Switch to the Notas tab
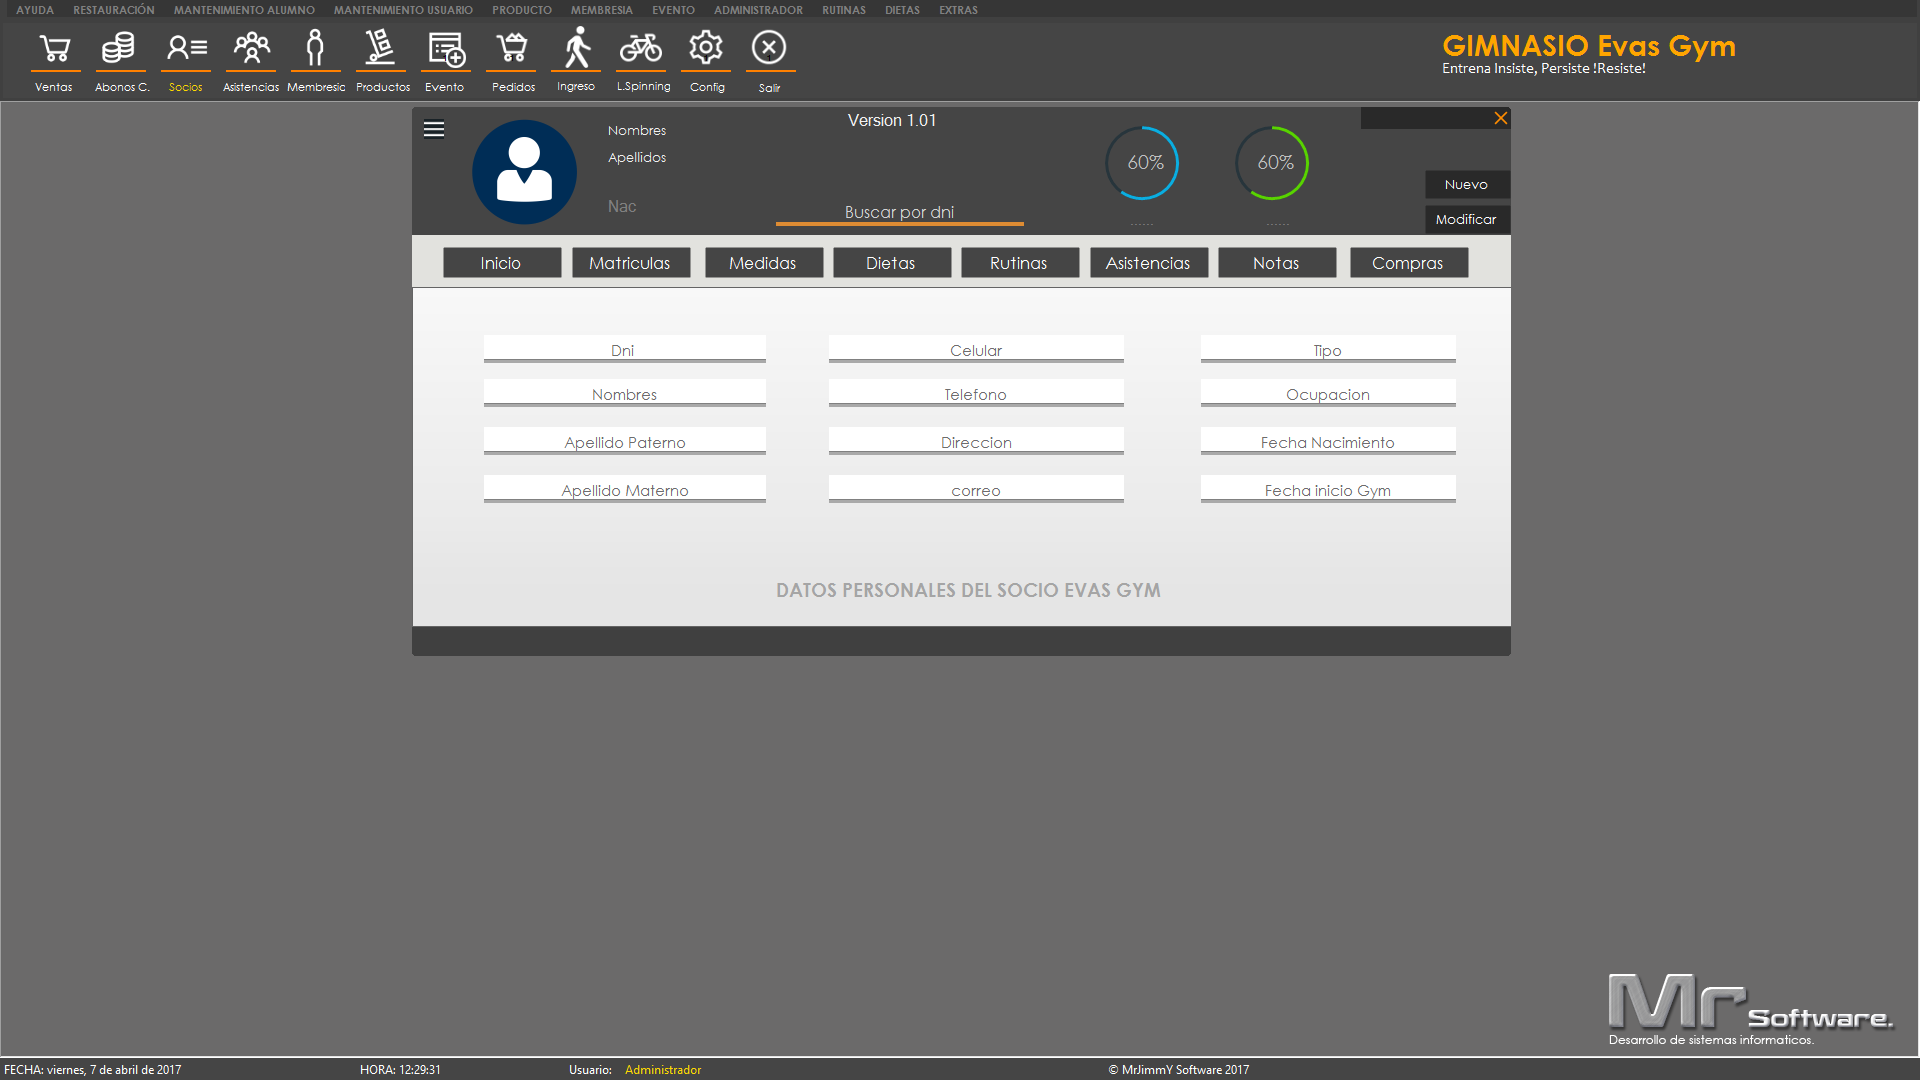This screenshot has width=1920, height=1080. click(x=1277, y=263)
